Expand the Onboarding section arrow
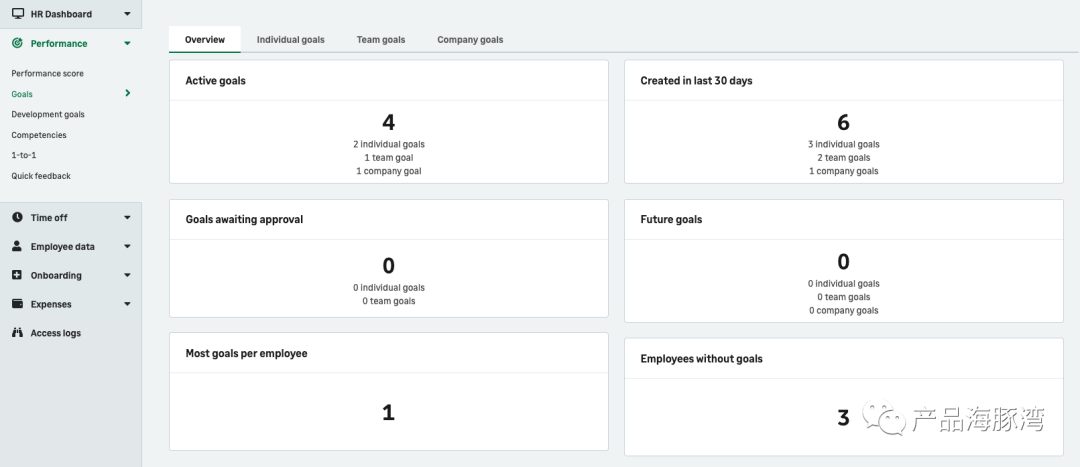The height and width of the screenshot is (467, 1080). 127,275
